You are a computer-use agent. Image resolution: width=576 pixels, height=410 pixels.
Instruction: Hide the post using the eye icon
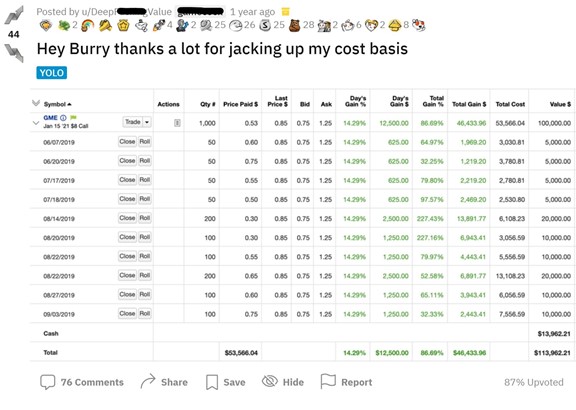tap(270, 381)
